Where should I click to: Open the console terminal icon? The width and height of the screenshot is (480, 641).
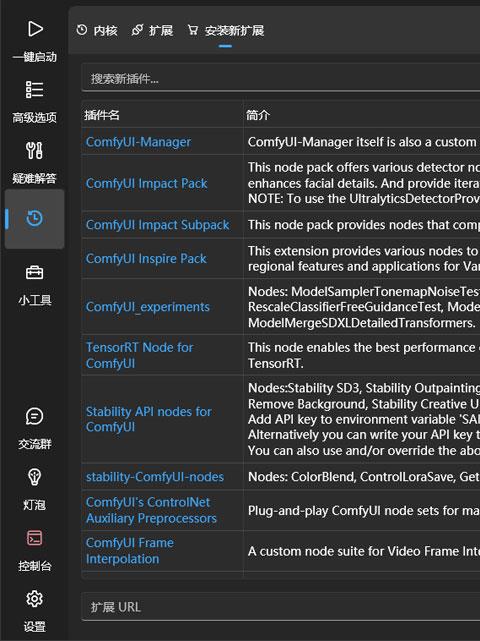[34, 538]
